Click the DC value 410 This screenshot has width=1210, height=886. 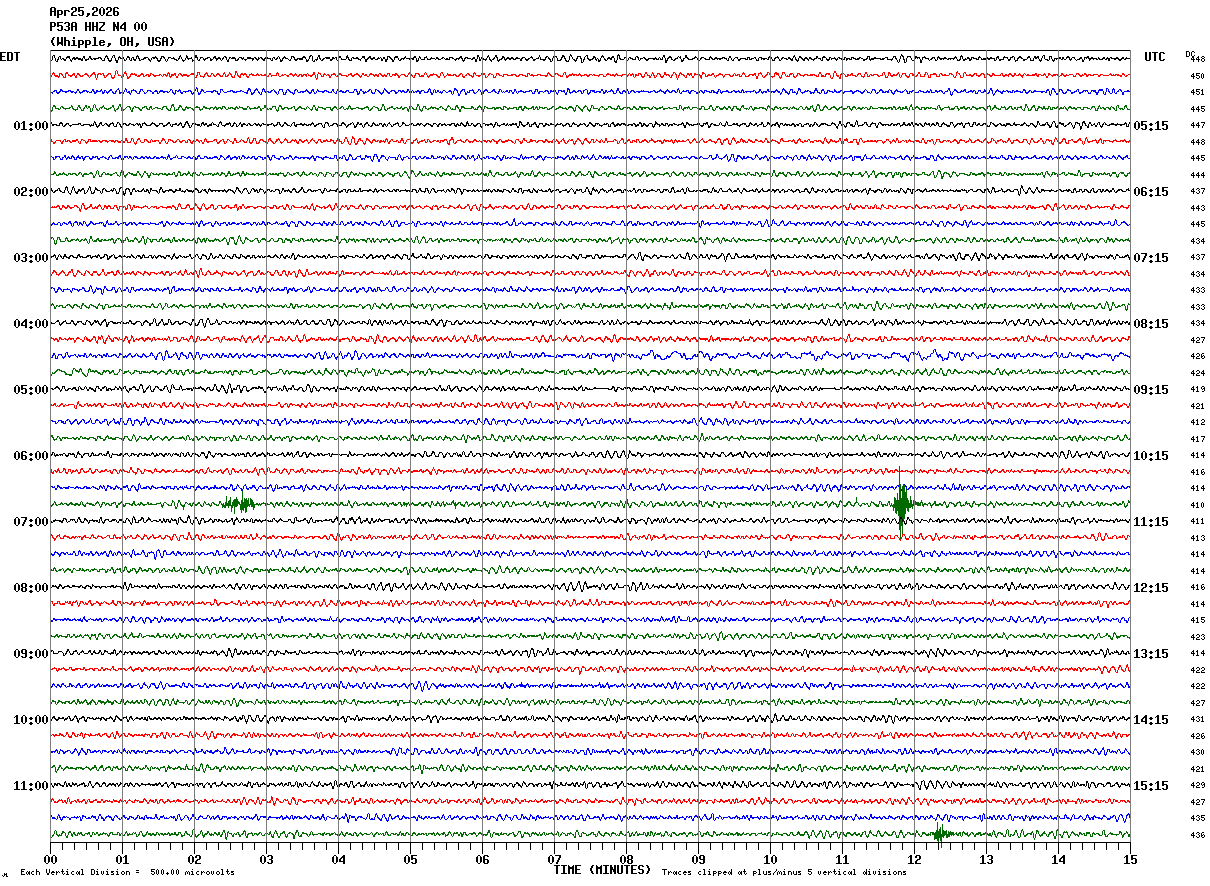1197,505
